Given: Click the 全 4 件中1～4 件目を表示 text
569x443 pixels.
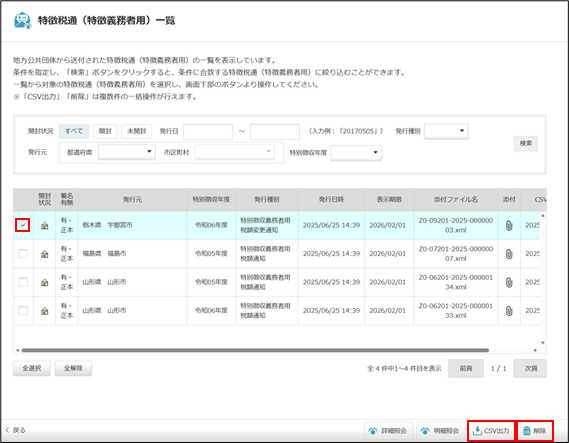Looking at the screenshot, I should coord(404,369).
